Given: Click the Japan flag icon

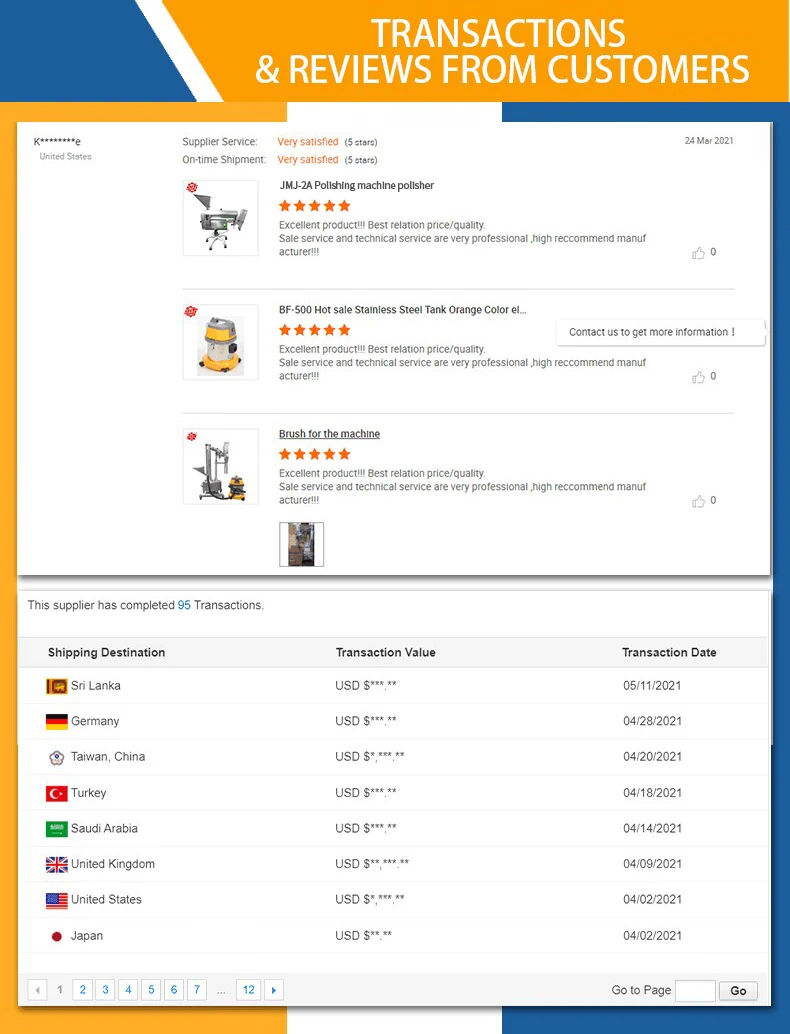Looking at the screenshot, I should (57, 936).
